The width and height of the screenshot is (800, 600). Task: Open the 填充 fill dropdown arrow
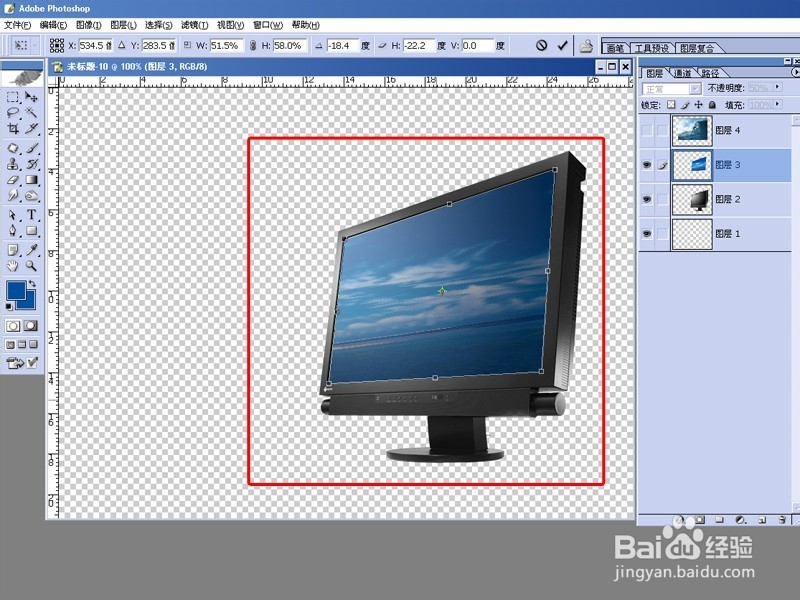pyautogui.click(x=779, y=104)
